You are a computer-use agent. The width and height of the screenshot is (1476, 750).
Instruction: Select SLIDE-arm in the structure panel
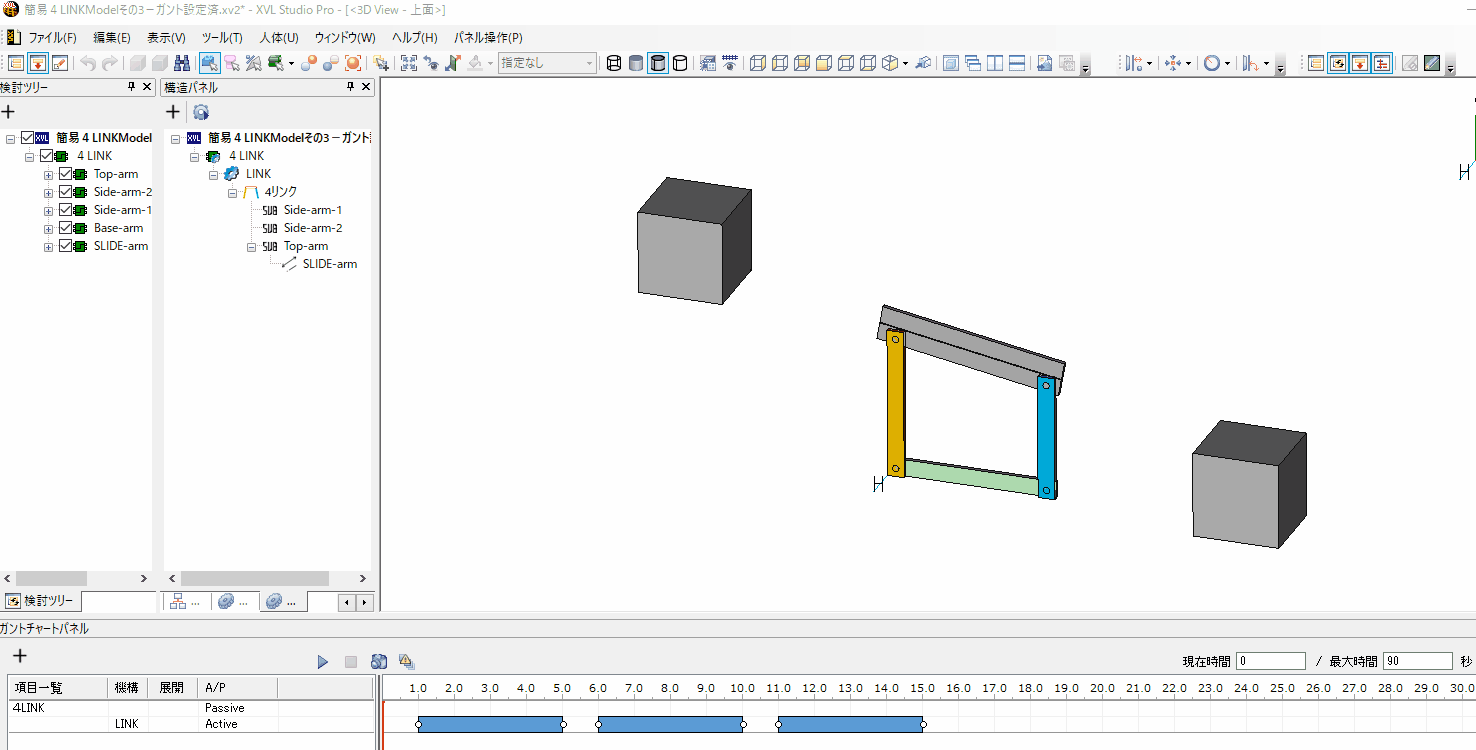coord(329,264)
